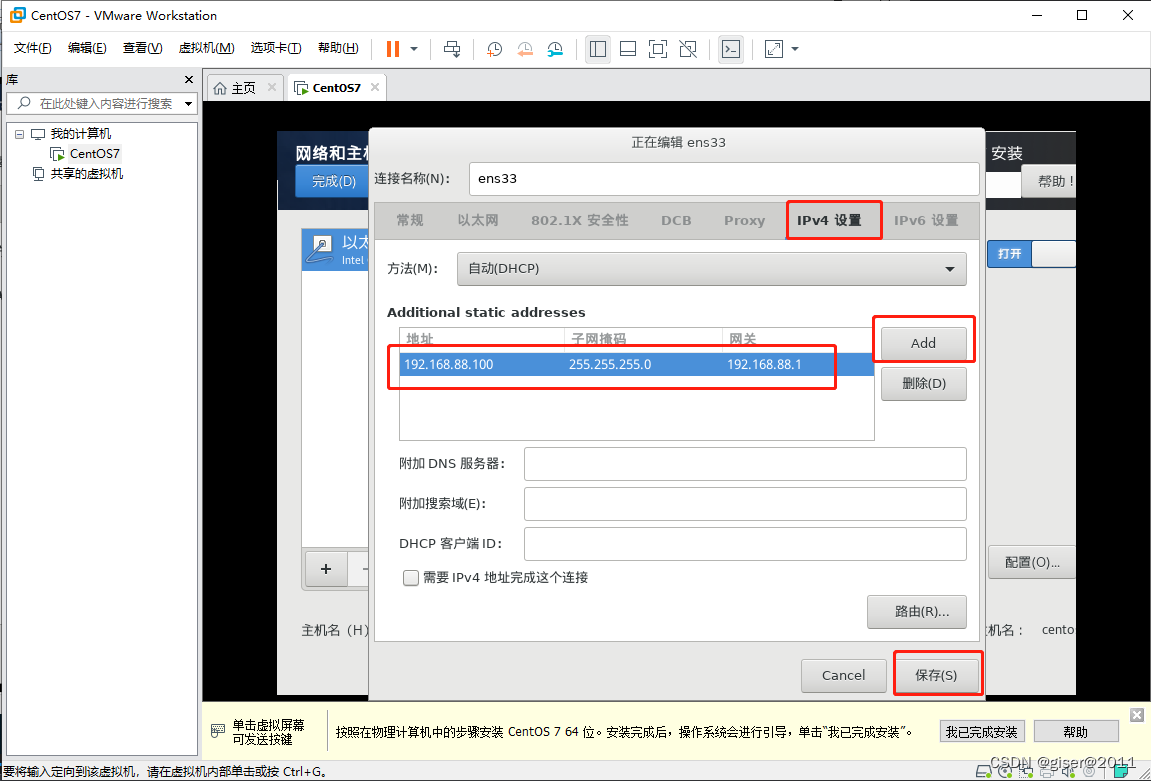The width and height of the screenshot is (1151, 781).
Task: Switch to the IPv4 设置 tab
Action: tap(829, 220)
